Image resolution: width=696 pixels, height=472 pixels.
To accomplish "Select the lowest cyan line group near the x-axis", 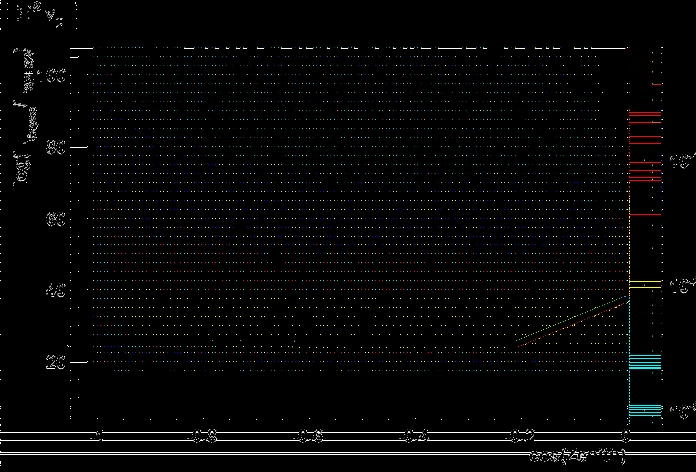I will pos(645,409).
